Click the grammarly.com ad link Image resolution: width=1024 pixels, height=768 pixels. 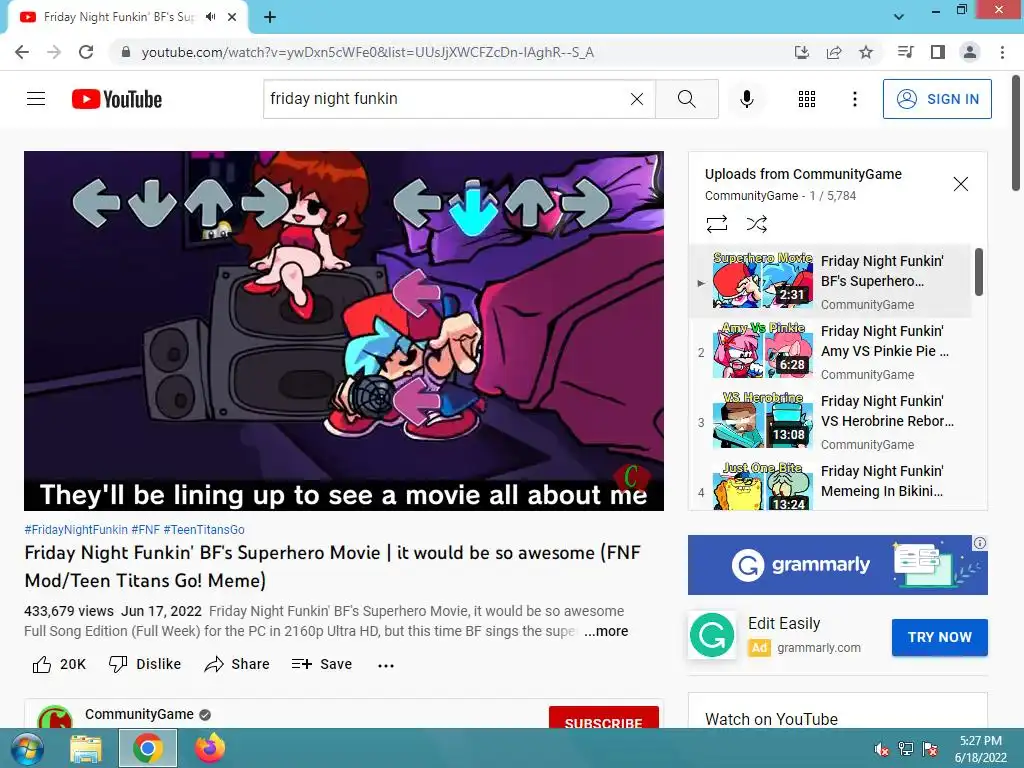pyautogui.click(x=818, y=648)
